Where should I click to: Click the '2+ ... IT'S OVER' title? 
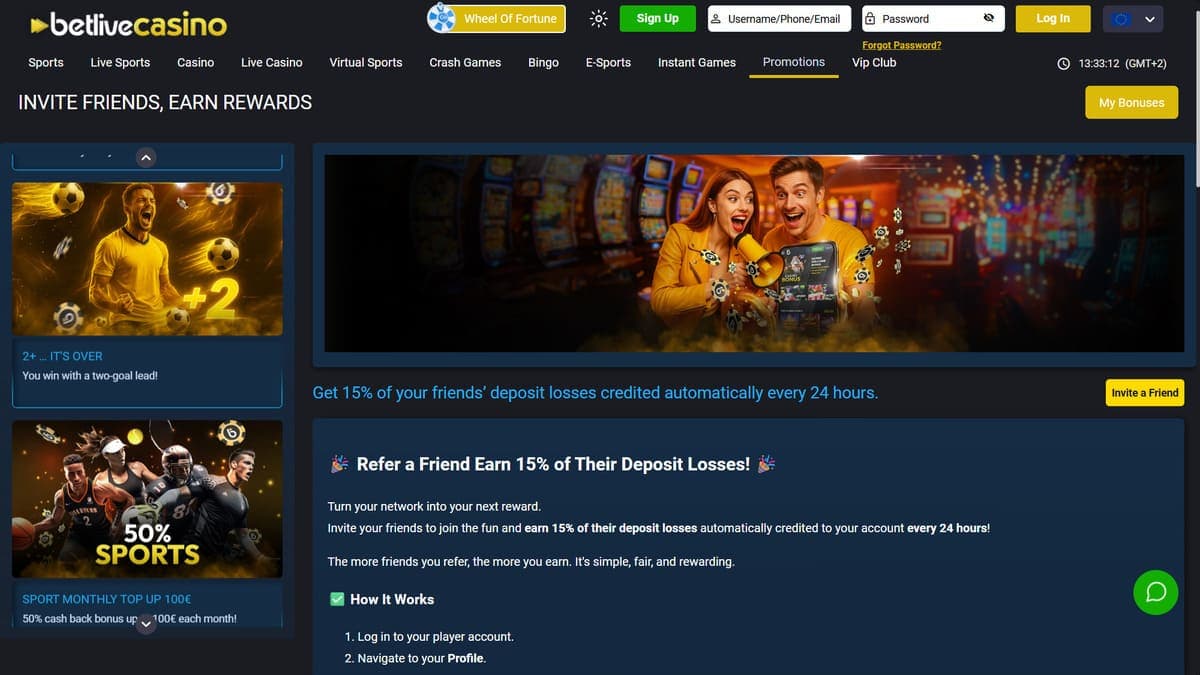point(62,356)
